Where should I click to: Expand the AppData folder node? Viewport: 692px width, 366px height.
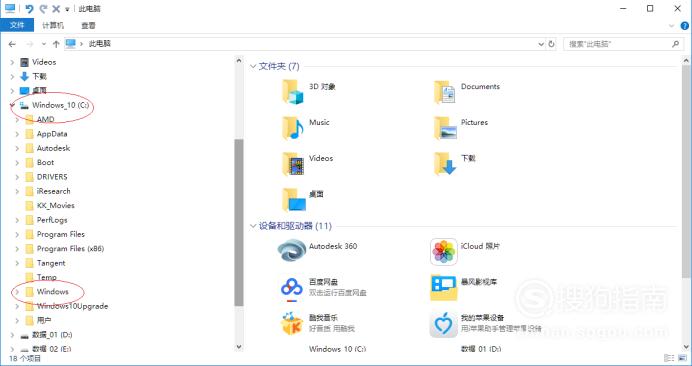17,134
